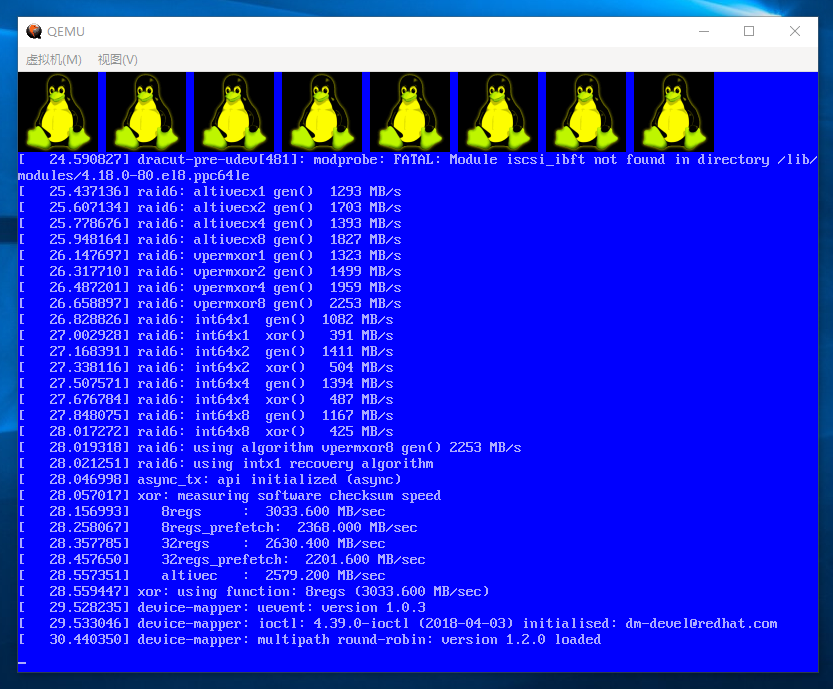Close the QEMU window

(795, 31)
